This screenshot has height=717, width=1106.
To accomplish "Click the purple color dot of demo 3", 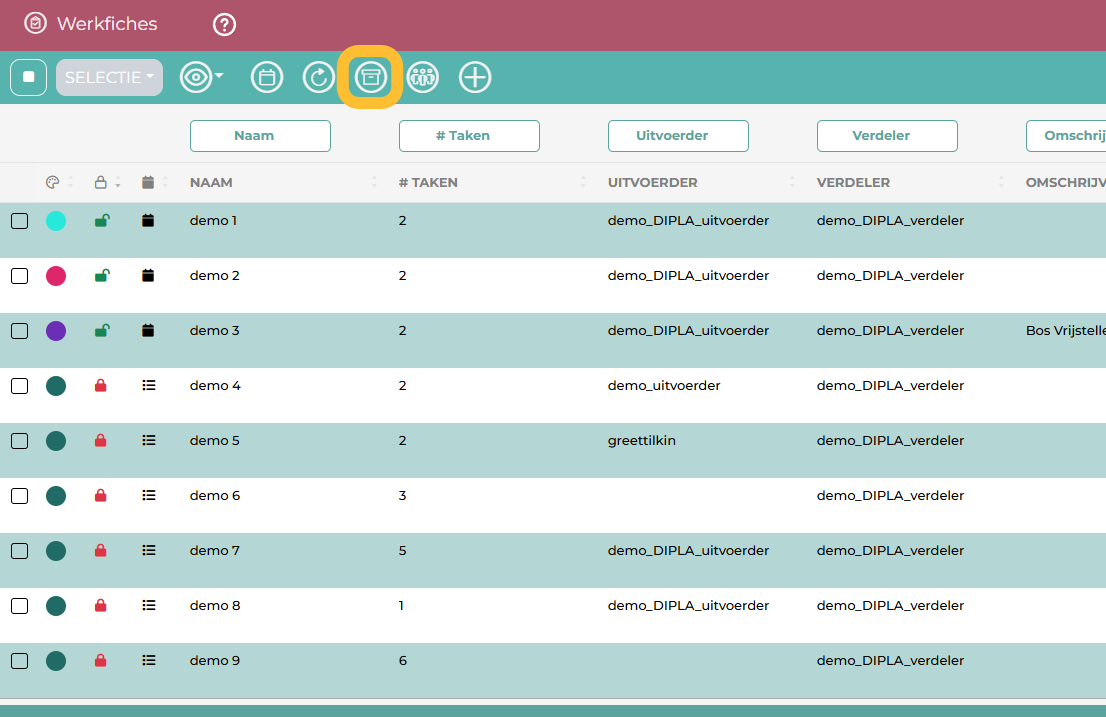I will coord(56,331).
